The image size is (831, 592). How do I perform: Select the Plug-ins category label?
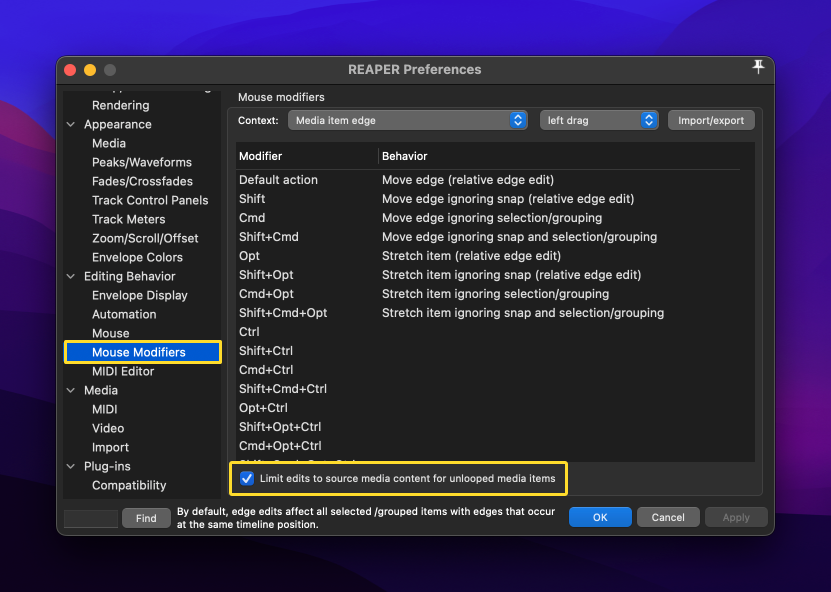point(107,466)
